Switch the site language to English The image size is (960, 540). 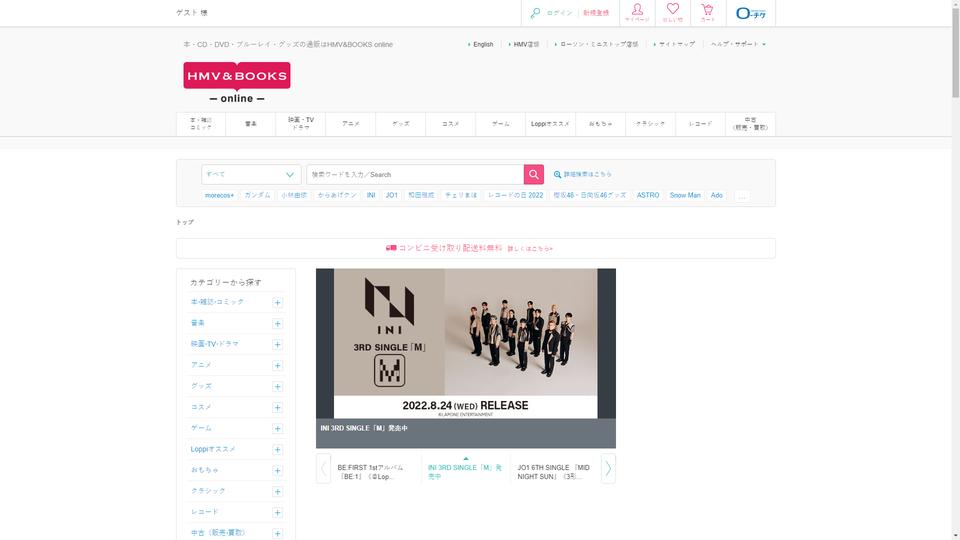pyautogui.click(x=481, y=44)
